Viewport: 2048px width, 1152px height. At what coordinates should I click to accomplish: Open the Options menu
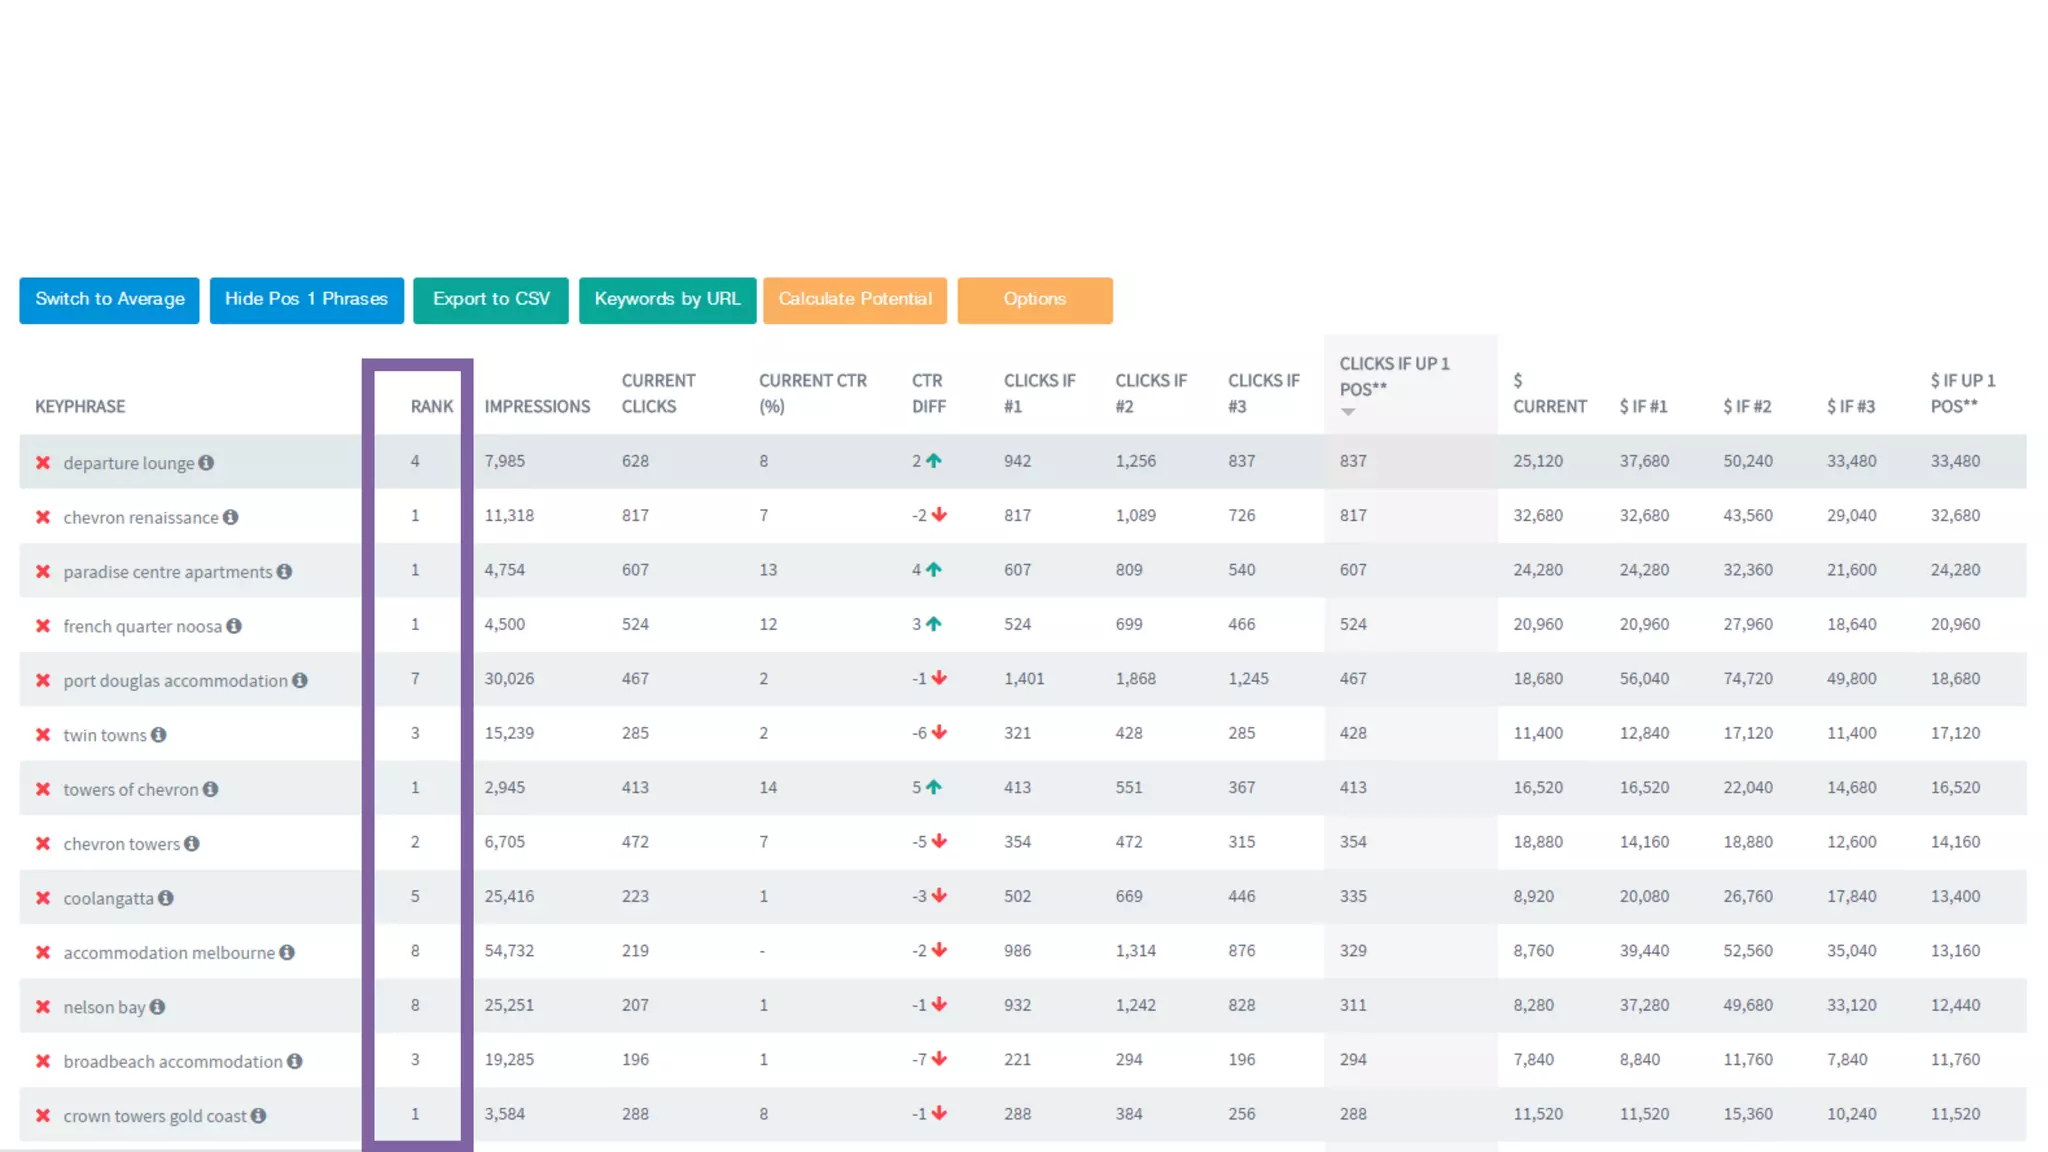pos(1034,300)
